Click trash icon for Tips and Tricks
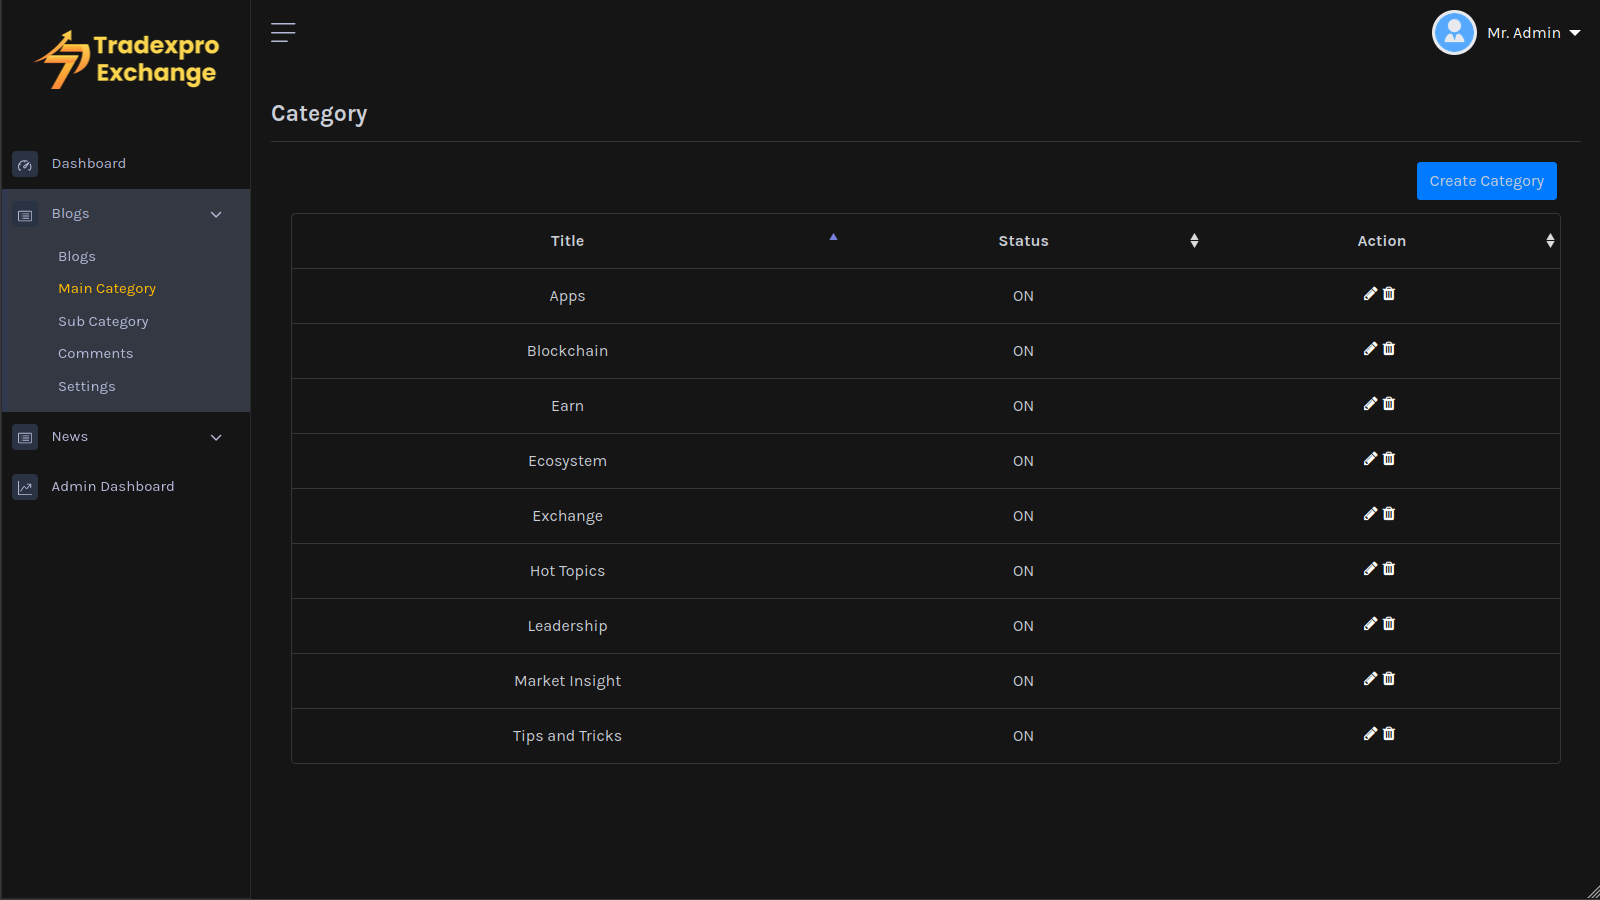The image size is (1600, 900). click(1389, 734)
